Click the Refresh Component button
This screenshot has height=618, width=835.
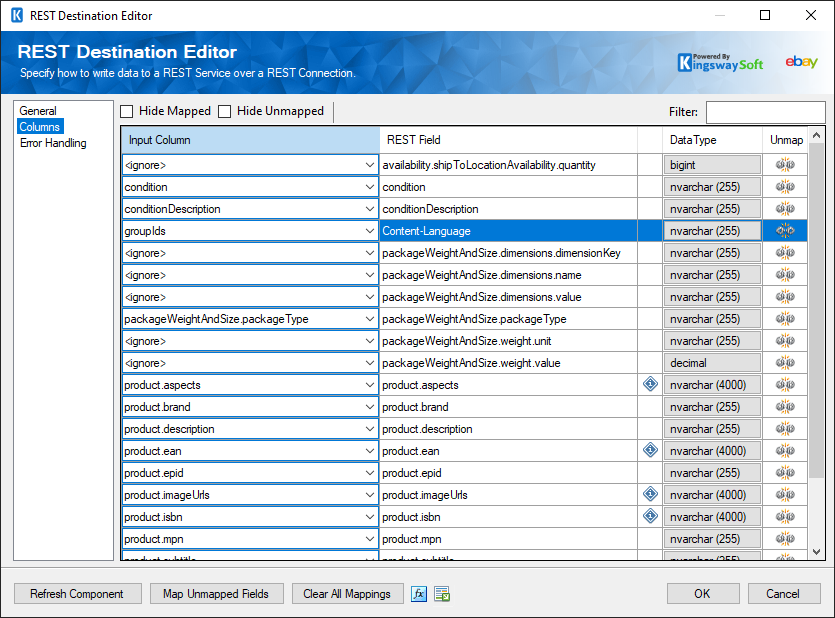[78, 594]
